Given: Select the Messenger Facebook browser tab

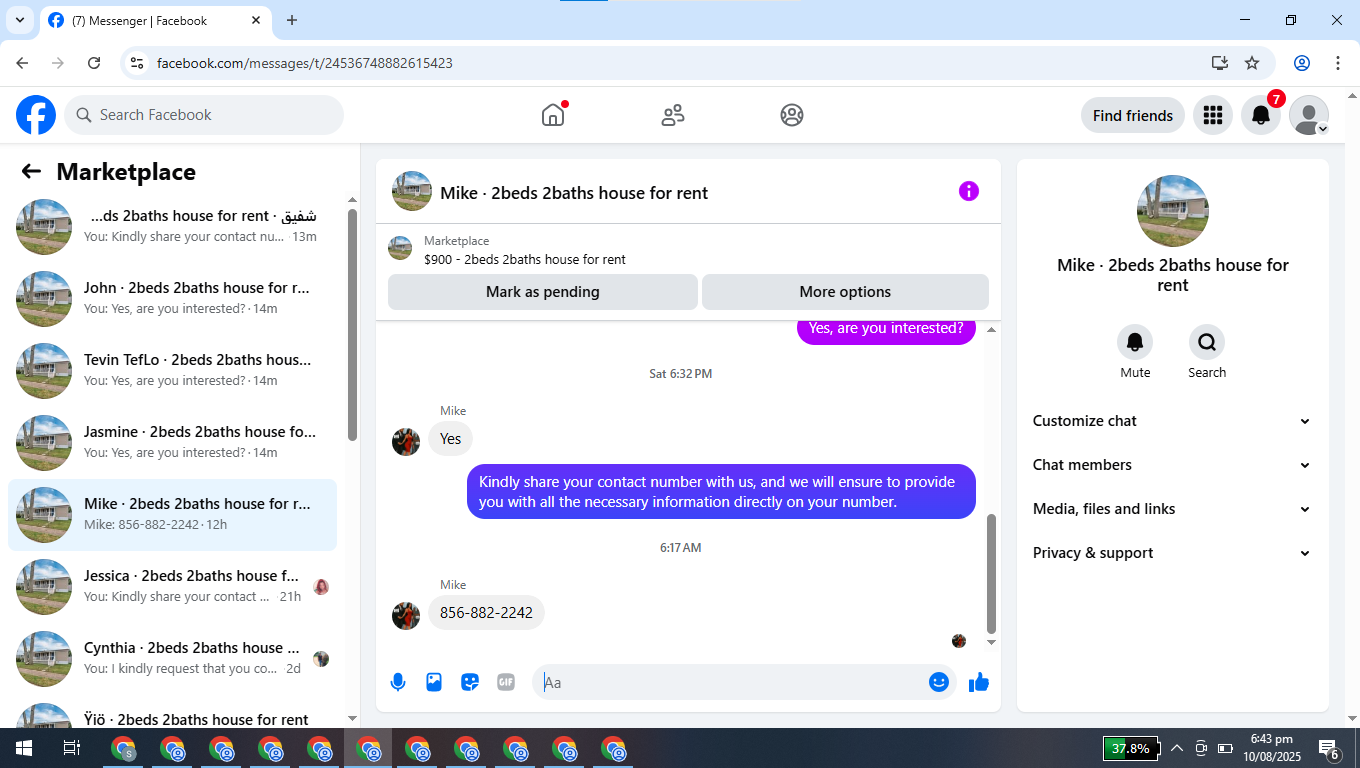Looking at the screenshot, I should [156, 20].
